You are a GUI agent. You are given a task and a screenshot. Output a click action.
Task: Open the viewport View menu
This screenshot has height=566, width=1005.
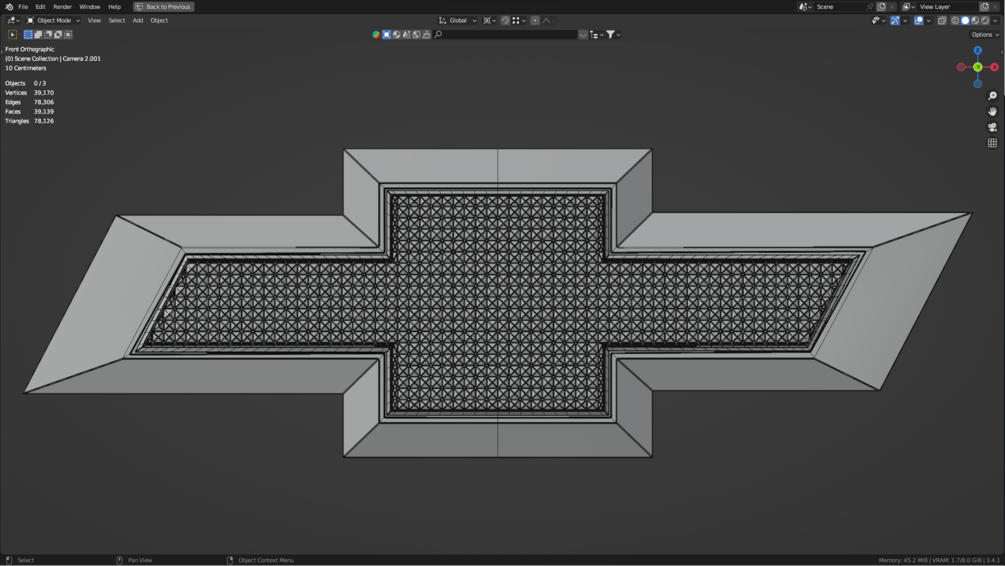94,21
